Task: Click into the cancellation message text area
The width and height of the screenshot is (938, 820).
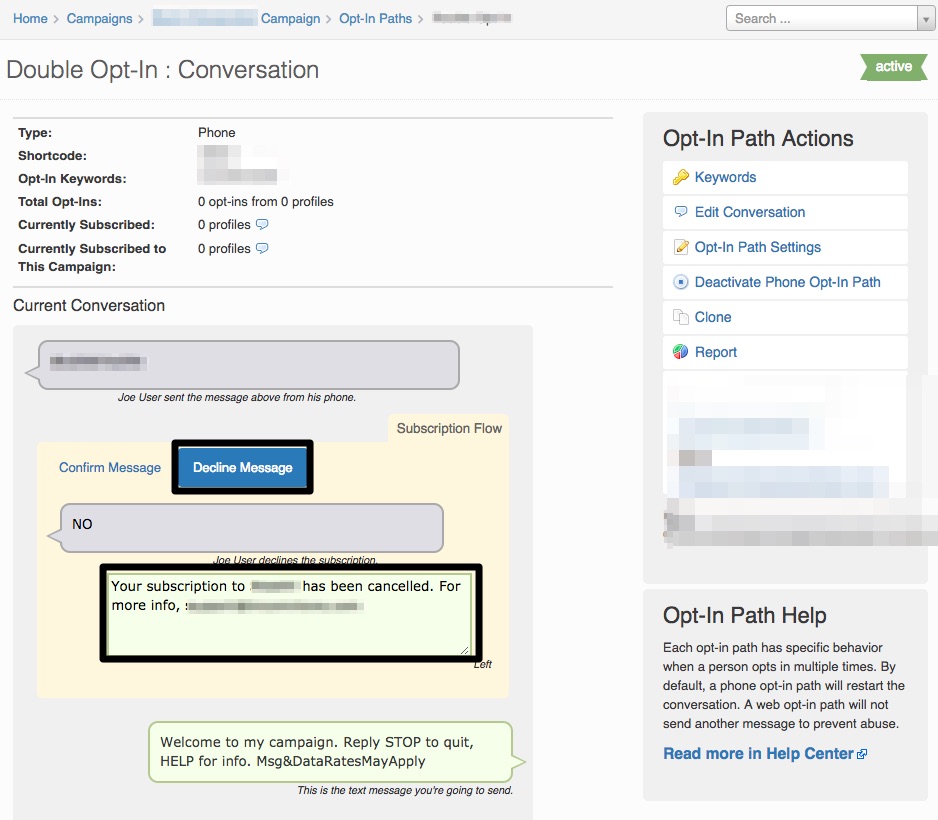Action: click(x=290, y=613)
